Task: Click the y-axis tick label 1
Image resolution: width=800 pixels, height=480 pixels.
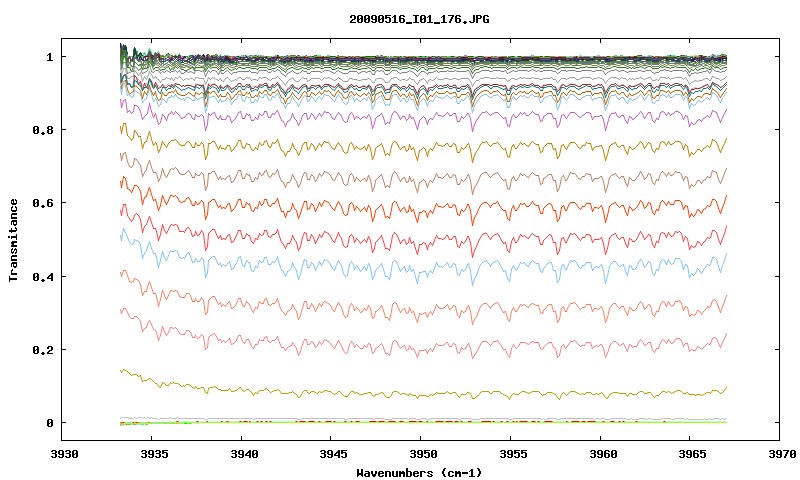Action: 49,57
